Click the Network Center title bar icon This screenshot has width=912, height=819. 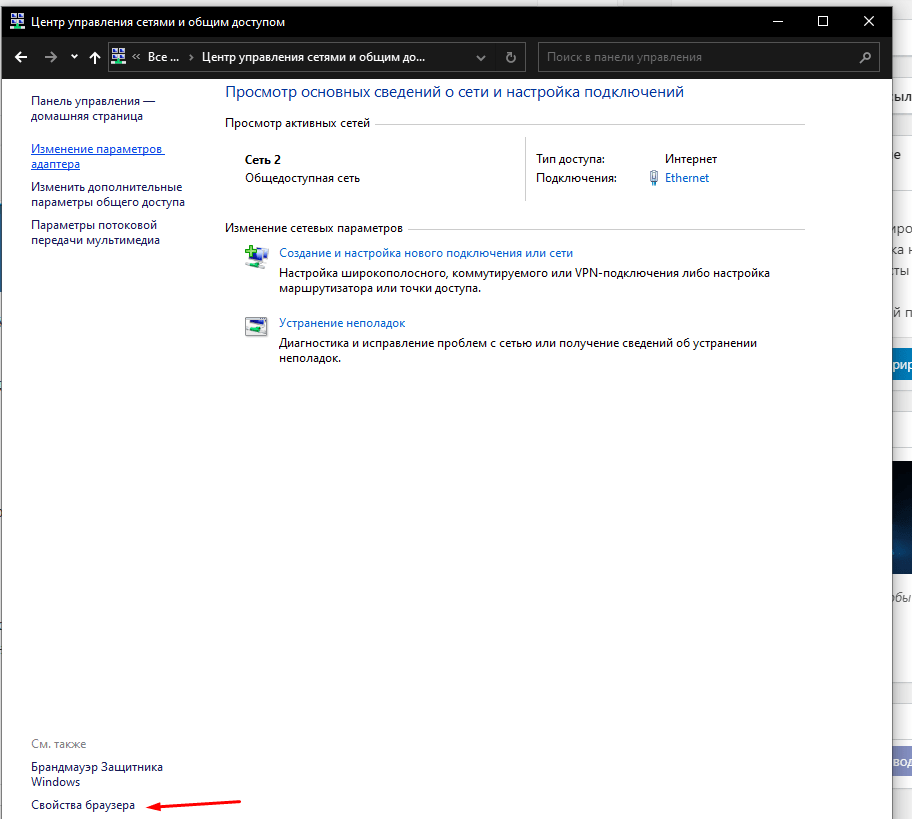tap(17, 21)
